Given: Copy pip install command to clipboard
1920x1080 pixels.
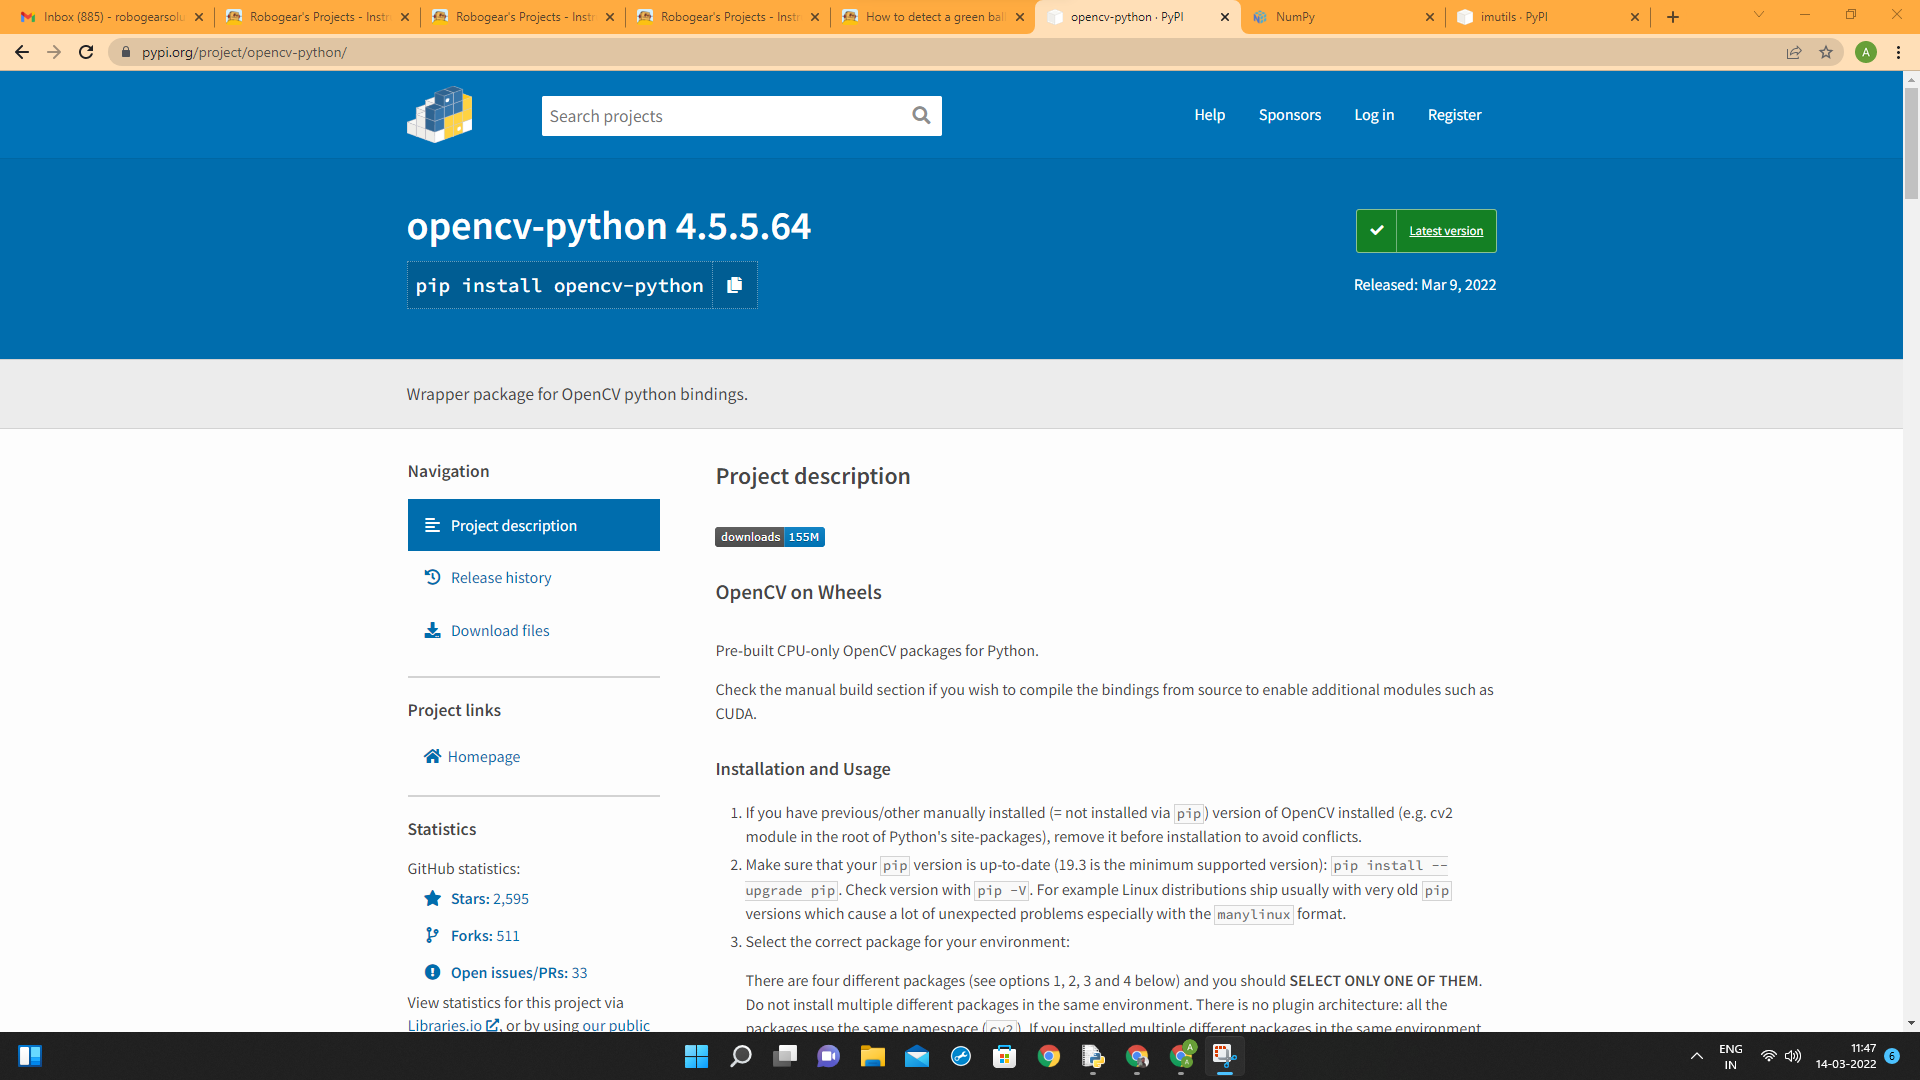Looking at the screenshot, I should coord(735,285).
